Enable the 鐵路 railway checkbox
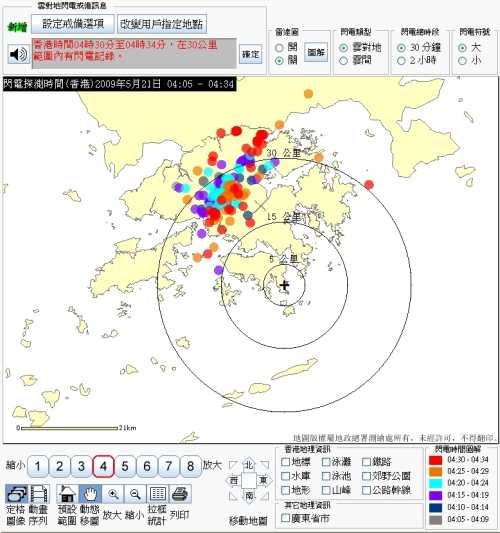The width and height of the screenshot is (500, 533). [x=366, y=462]
